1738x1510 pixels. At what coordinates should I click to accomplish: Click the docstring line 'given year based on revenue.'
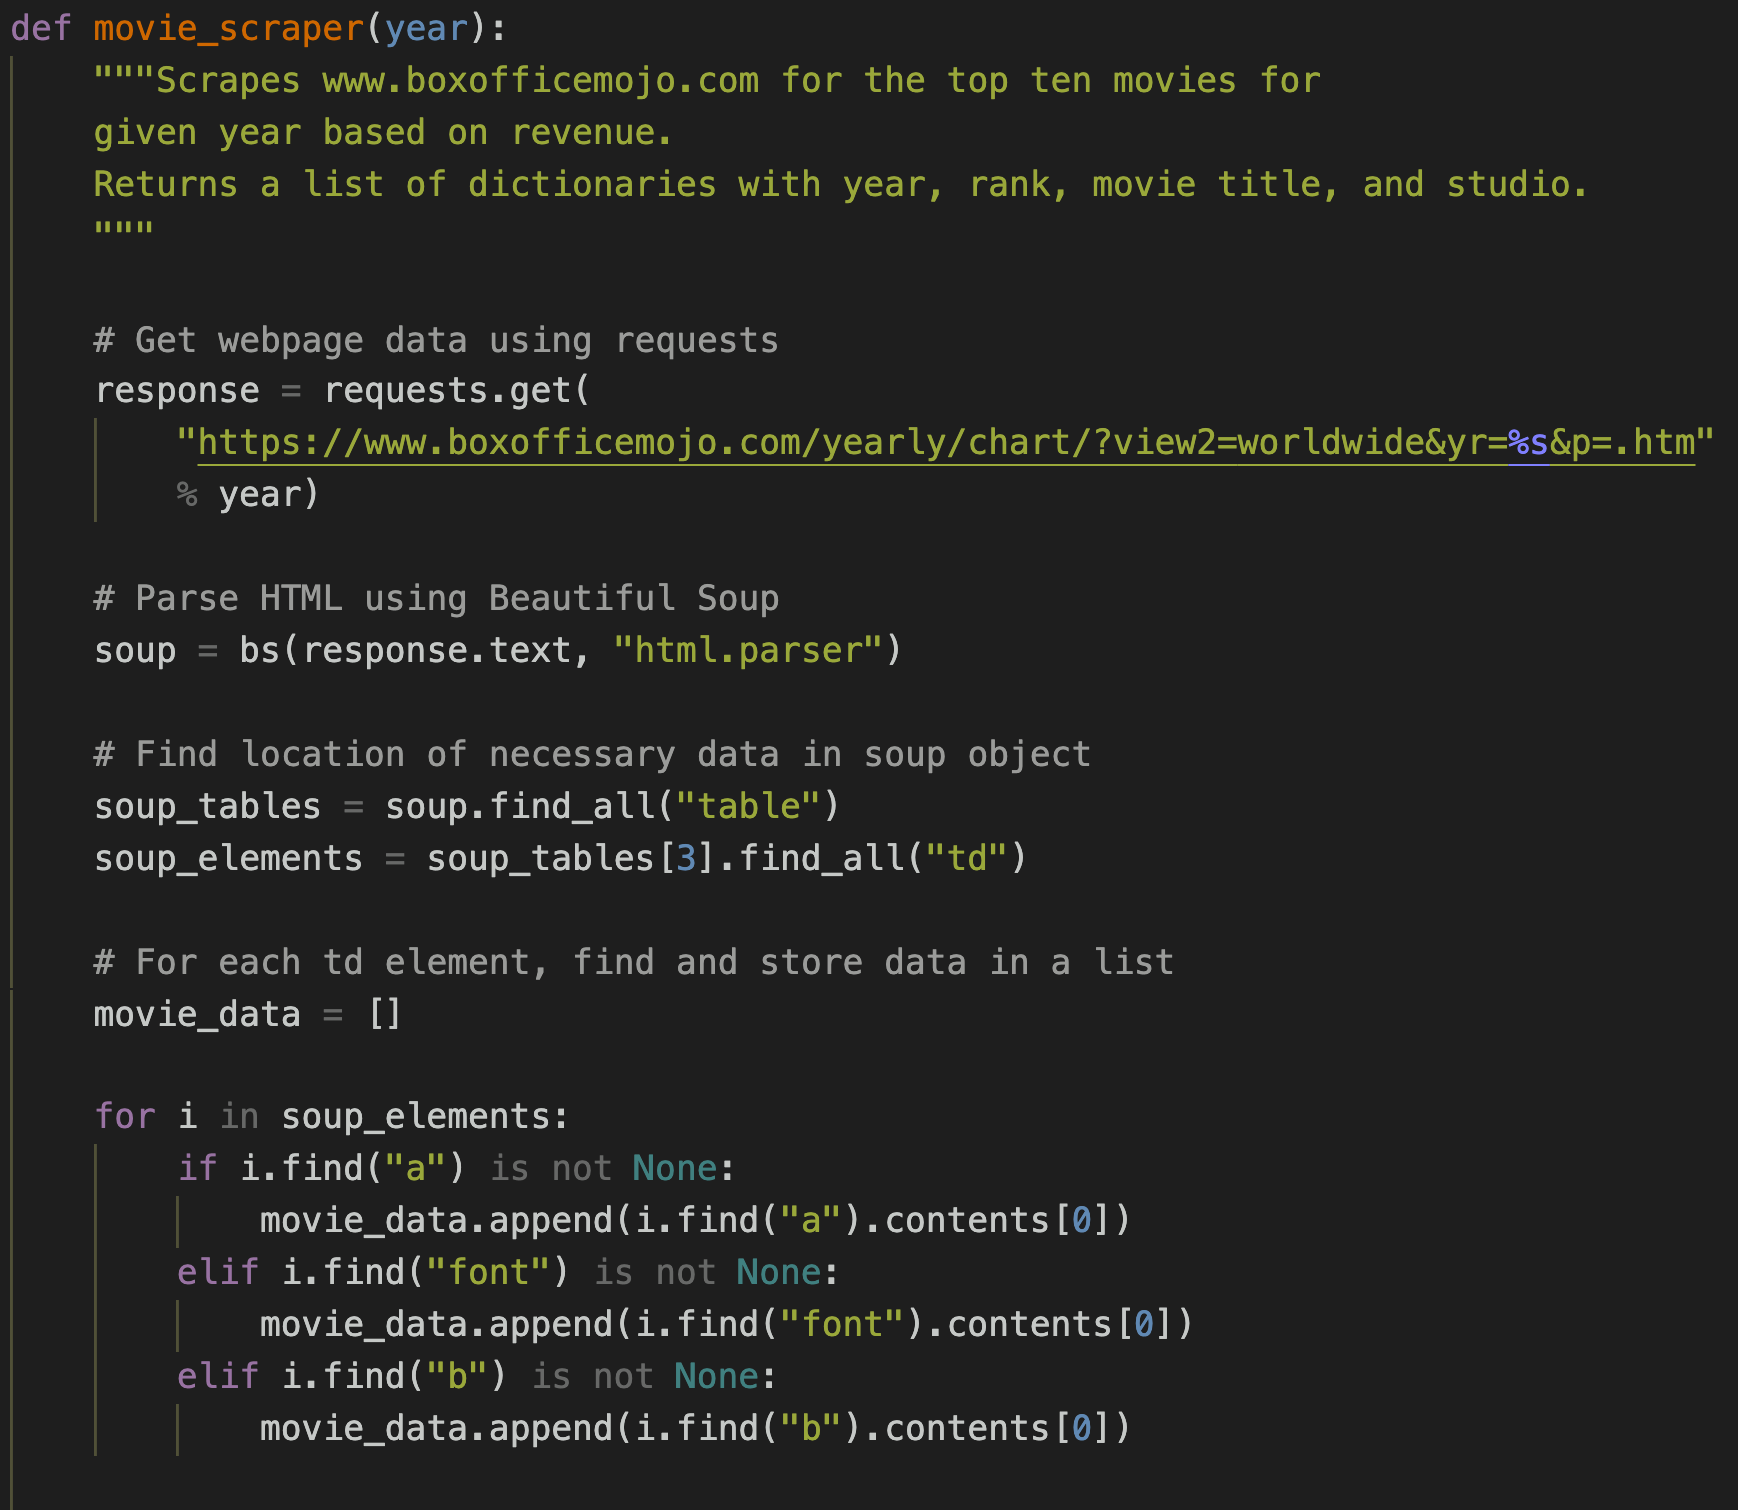383,132
